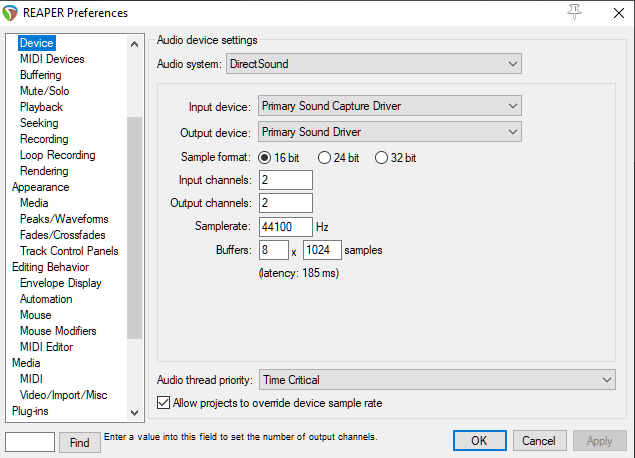Open Rendering preferences page
Viewport: 635px width, 458px height.
point(44,171)
